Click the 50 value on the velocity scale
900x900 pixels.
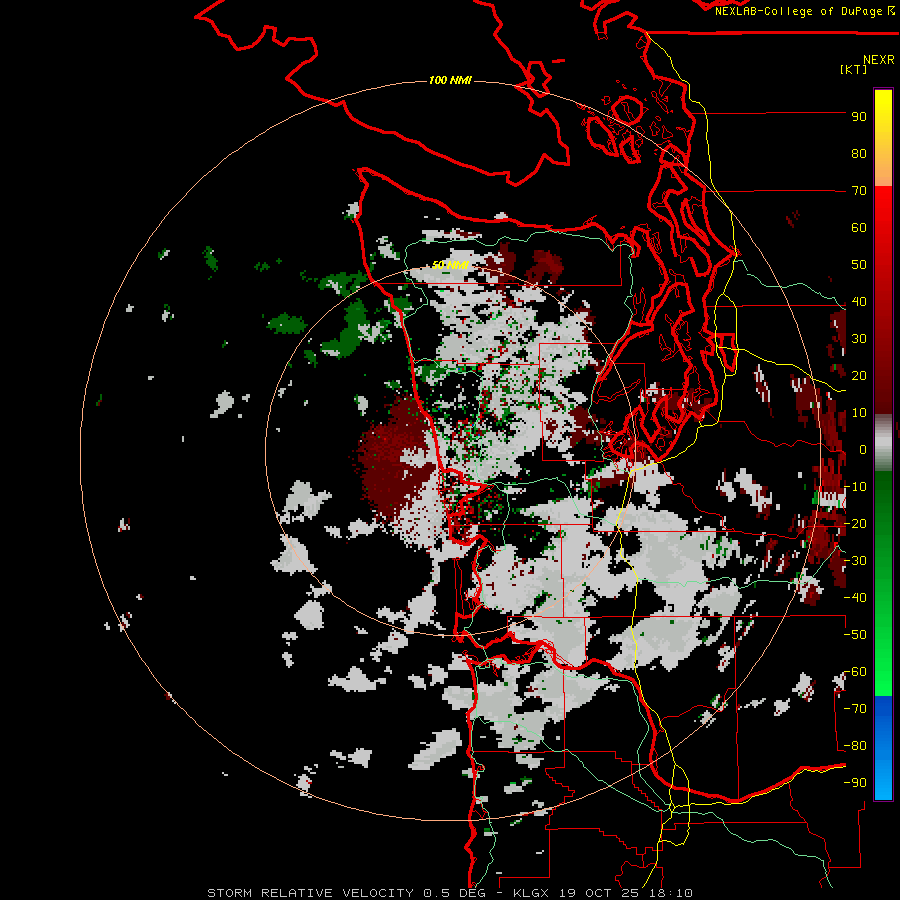click(859, 265)
